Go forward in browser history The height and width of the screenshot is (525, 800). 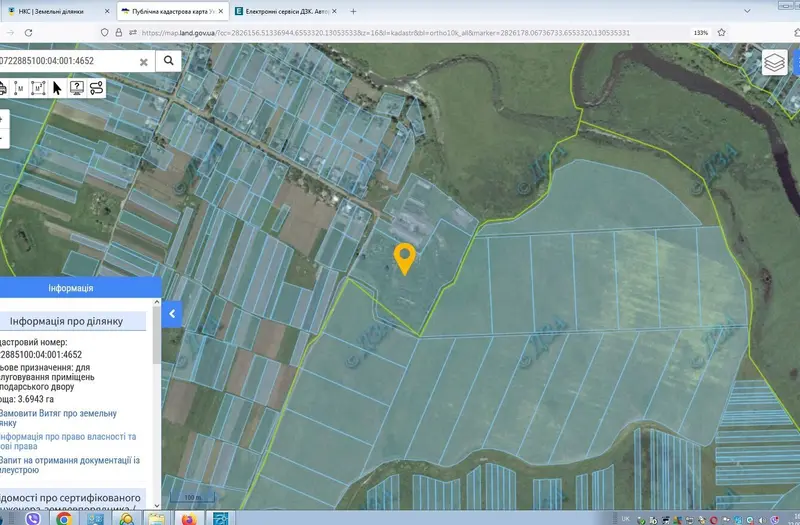point(10,33)
